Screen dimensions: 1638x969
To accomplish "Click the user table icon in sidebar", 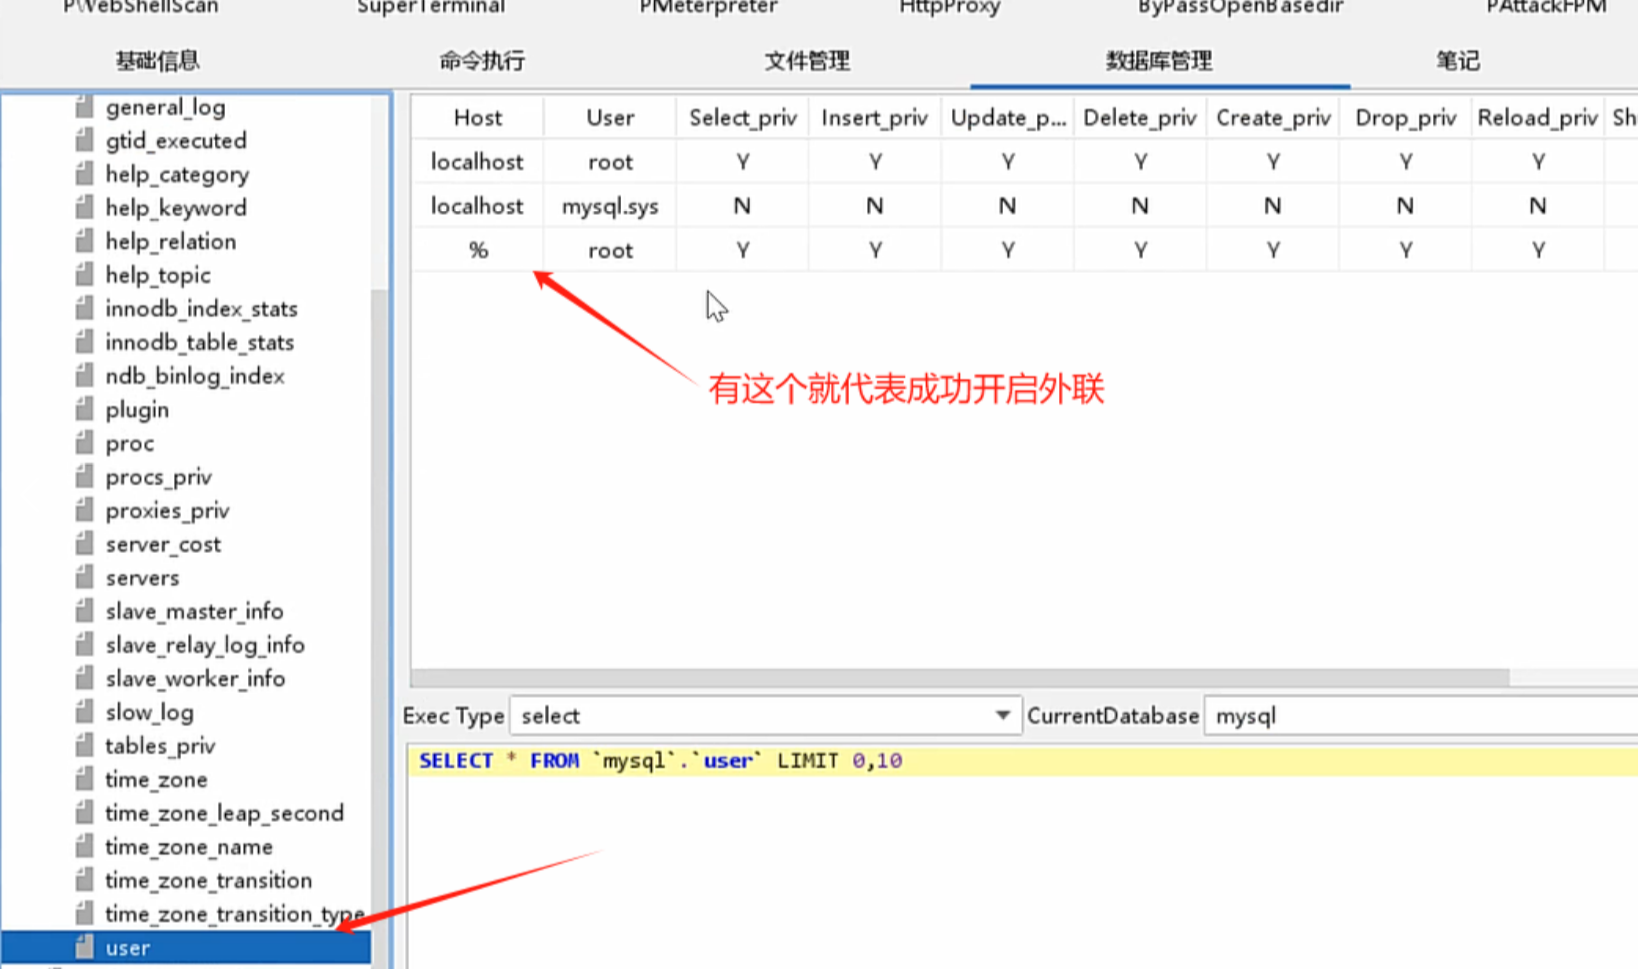I will pyautogui.click(x=85, y=947).
